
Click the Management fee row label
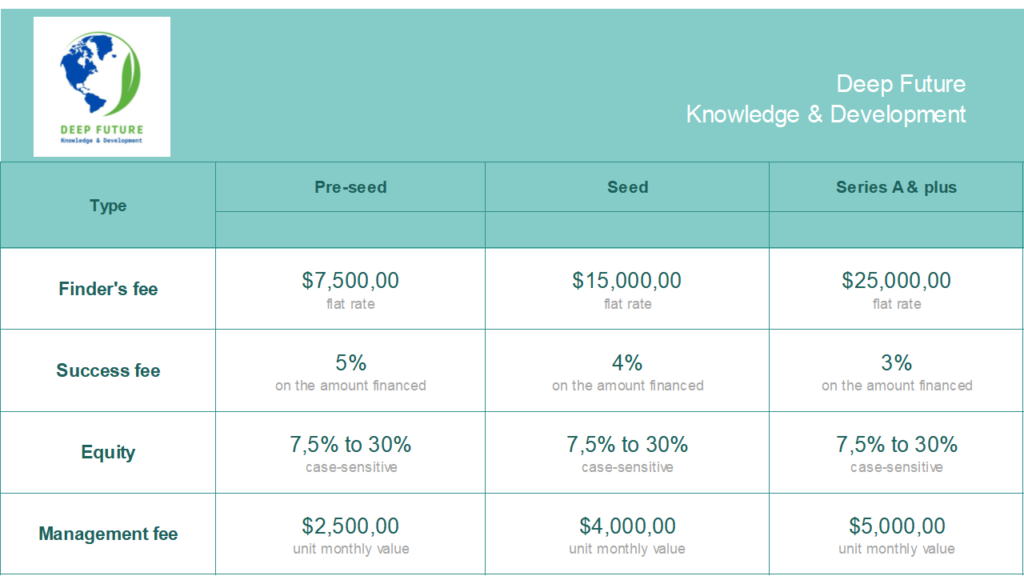pyautogui.click(x=108, y=534)
